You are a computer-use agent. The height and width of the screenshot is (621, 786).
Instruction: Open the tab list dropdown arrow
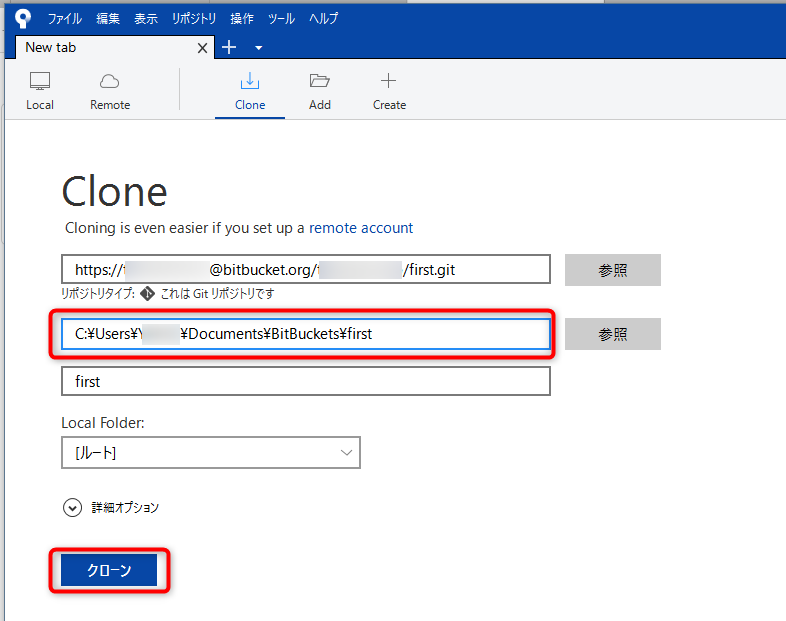(259, 48)
